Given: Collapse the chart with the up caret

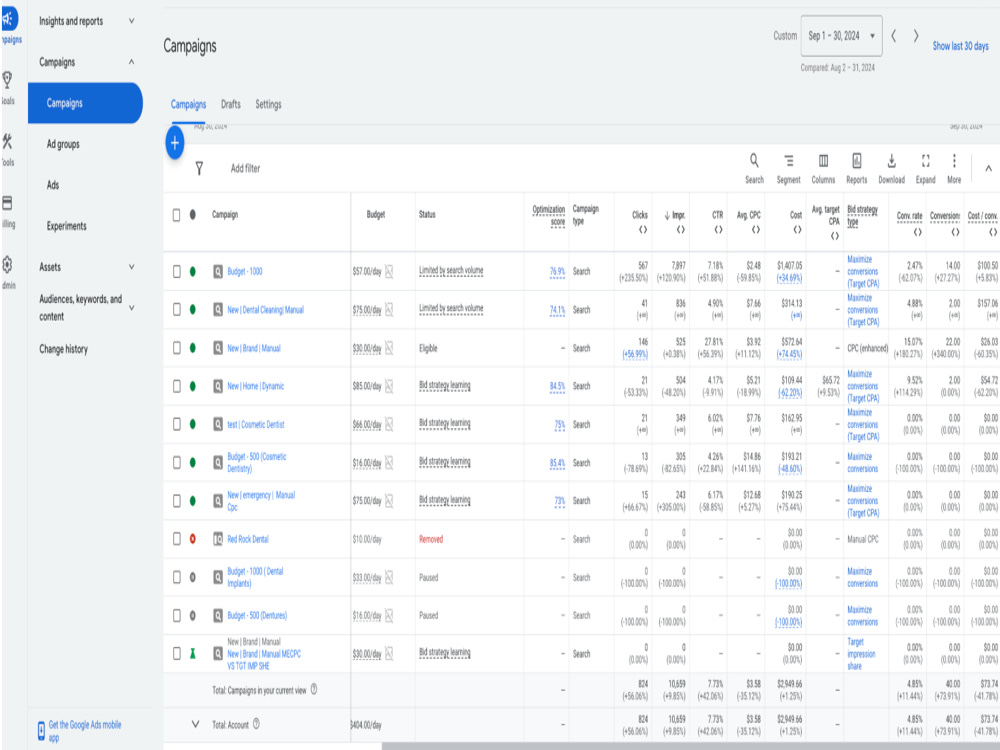Looking at the screenshot, I should [989, 168].
